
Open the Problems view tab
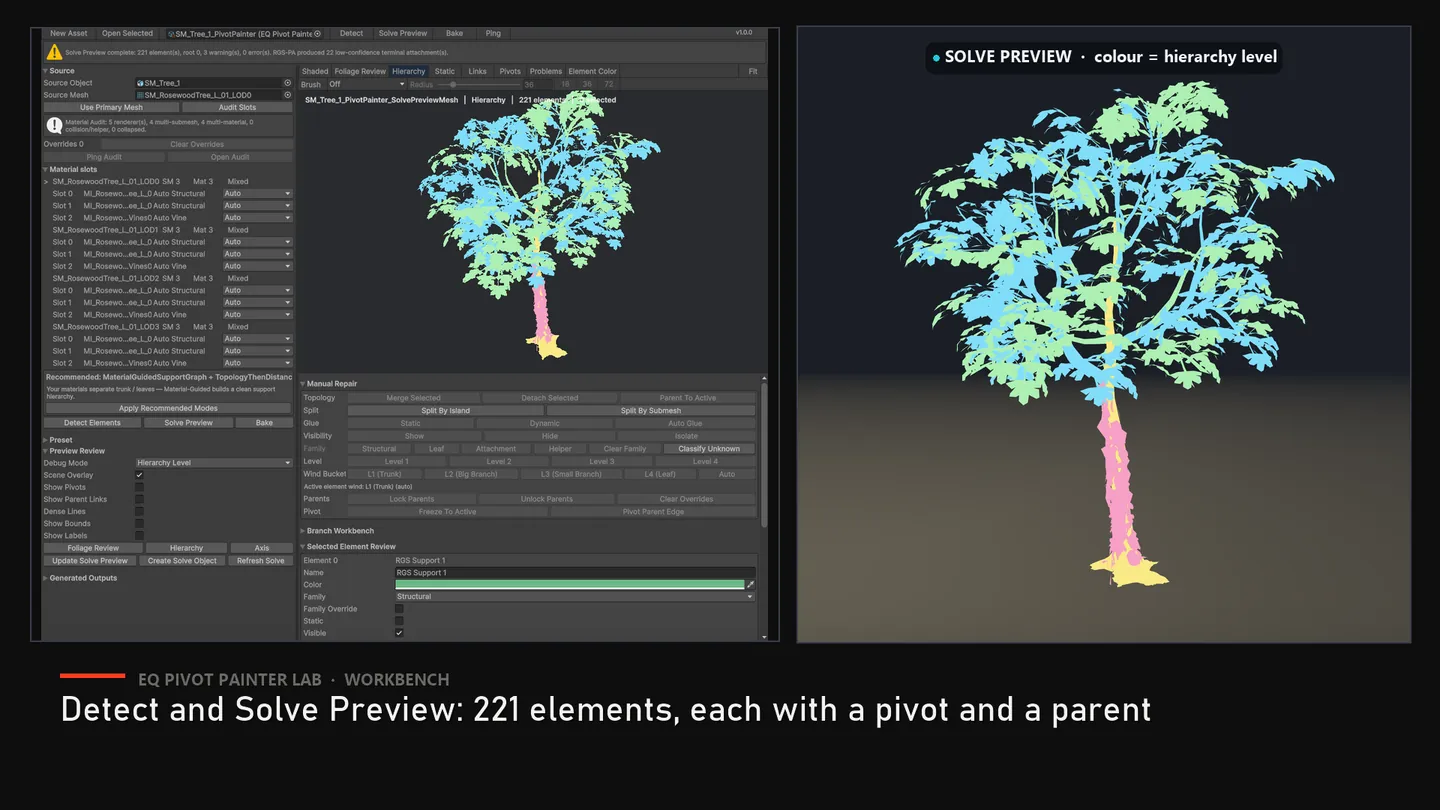point(546,71)
